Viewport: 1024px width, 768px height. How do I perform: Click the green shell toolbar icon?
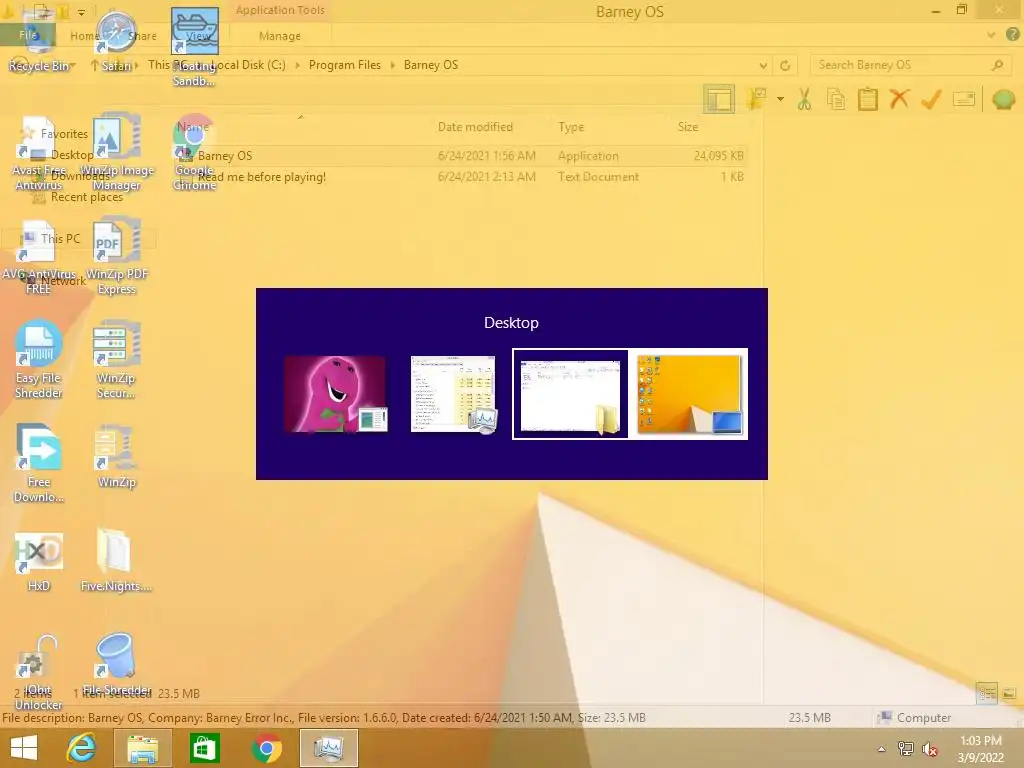click(1003, 99)
